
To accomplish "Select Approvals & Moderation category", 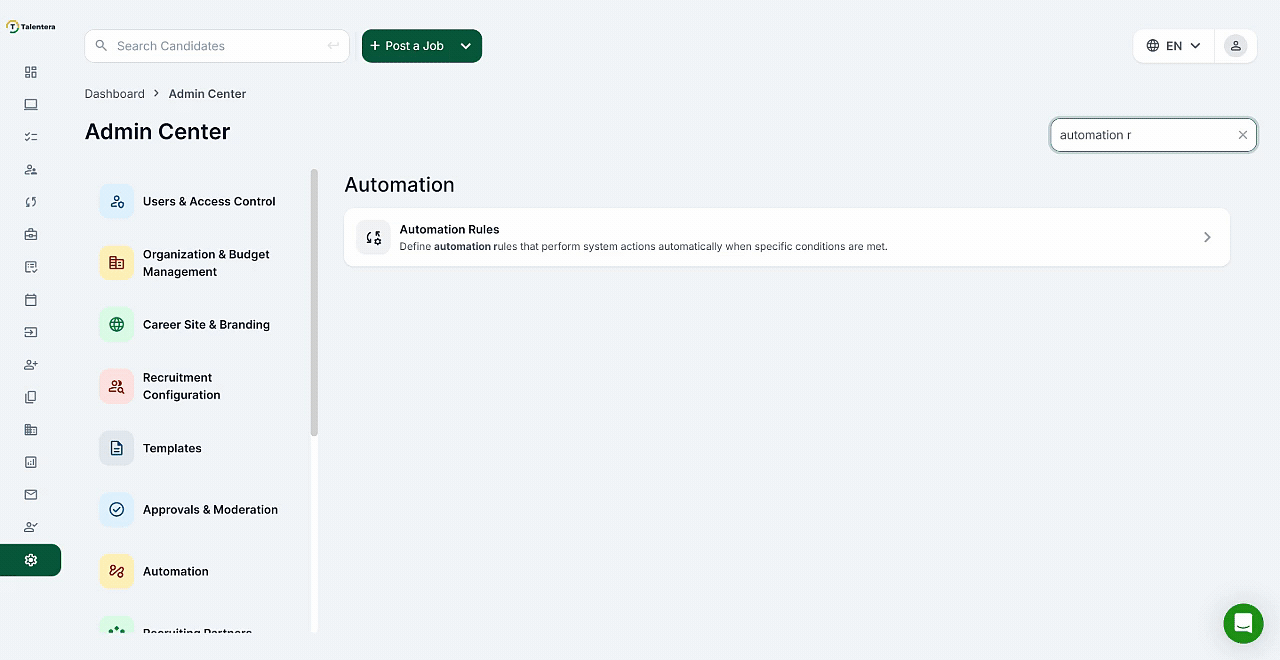I will click(x=210, y=510).
